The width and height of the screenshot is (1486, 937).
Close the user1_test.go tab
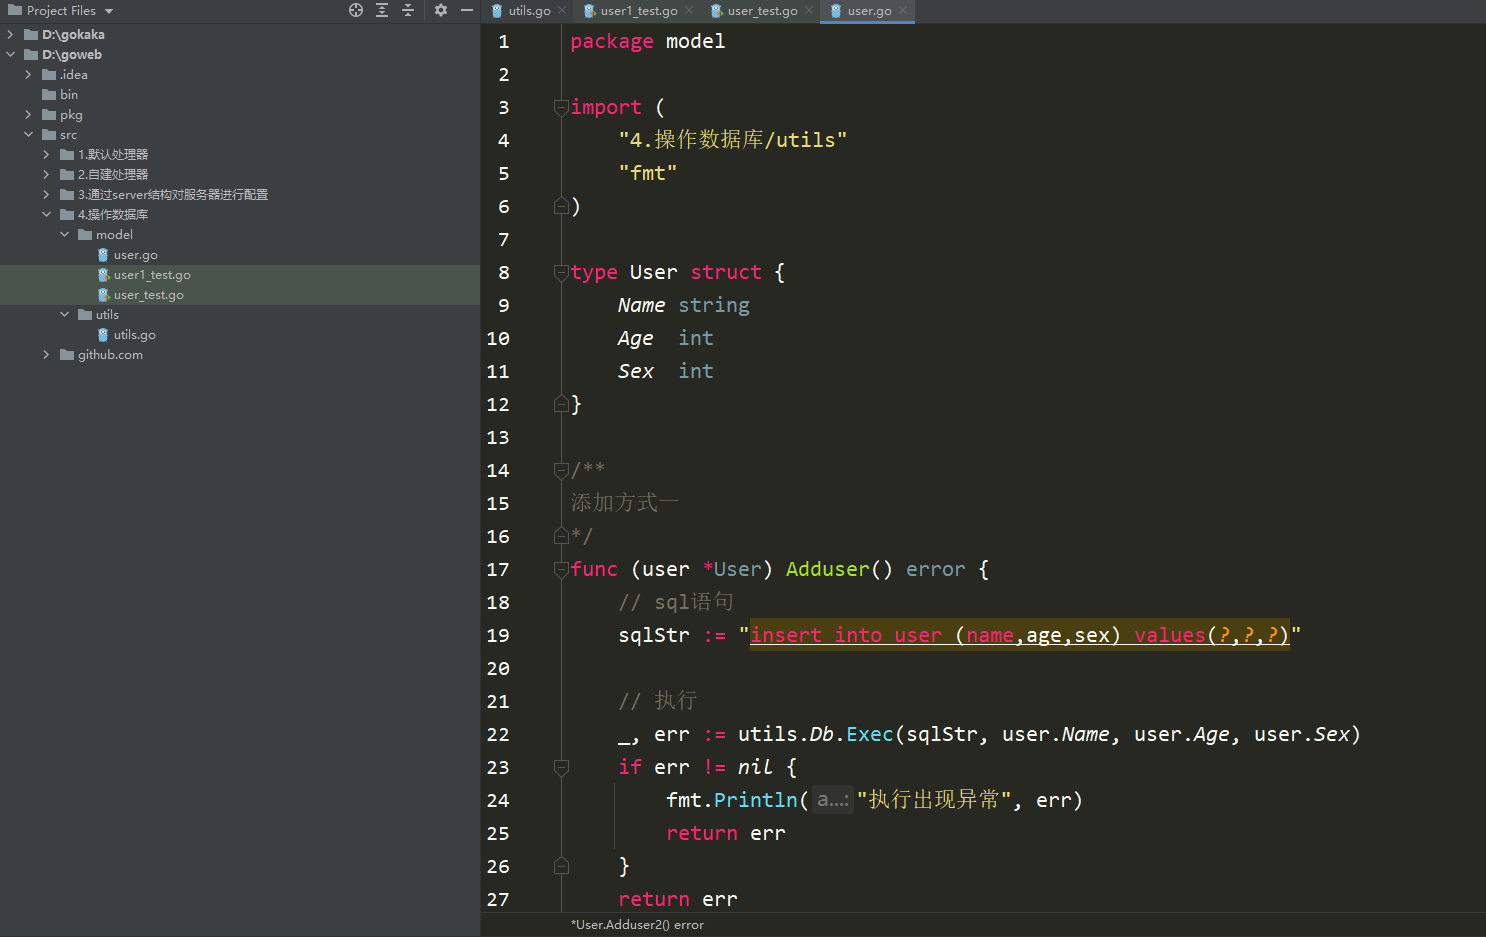pos(689,10)
